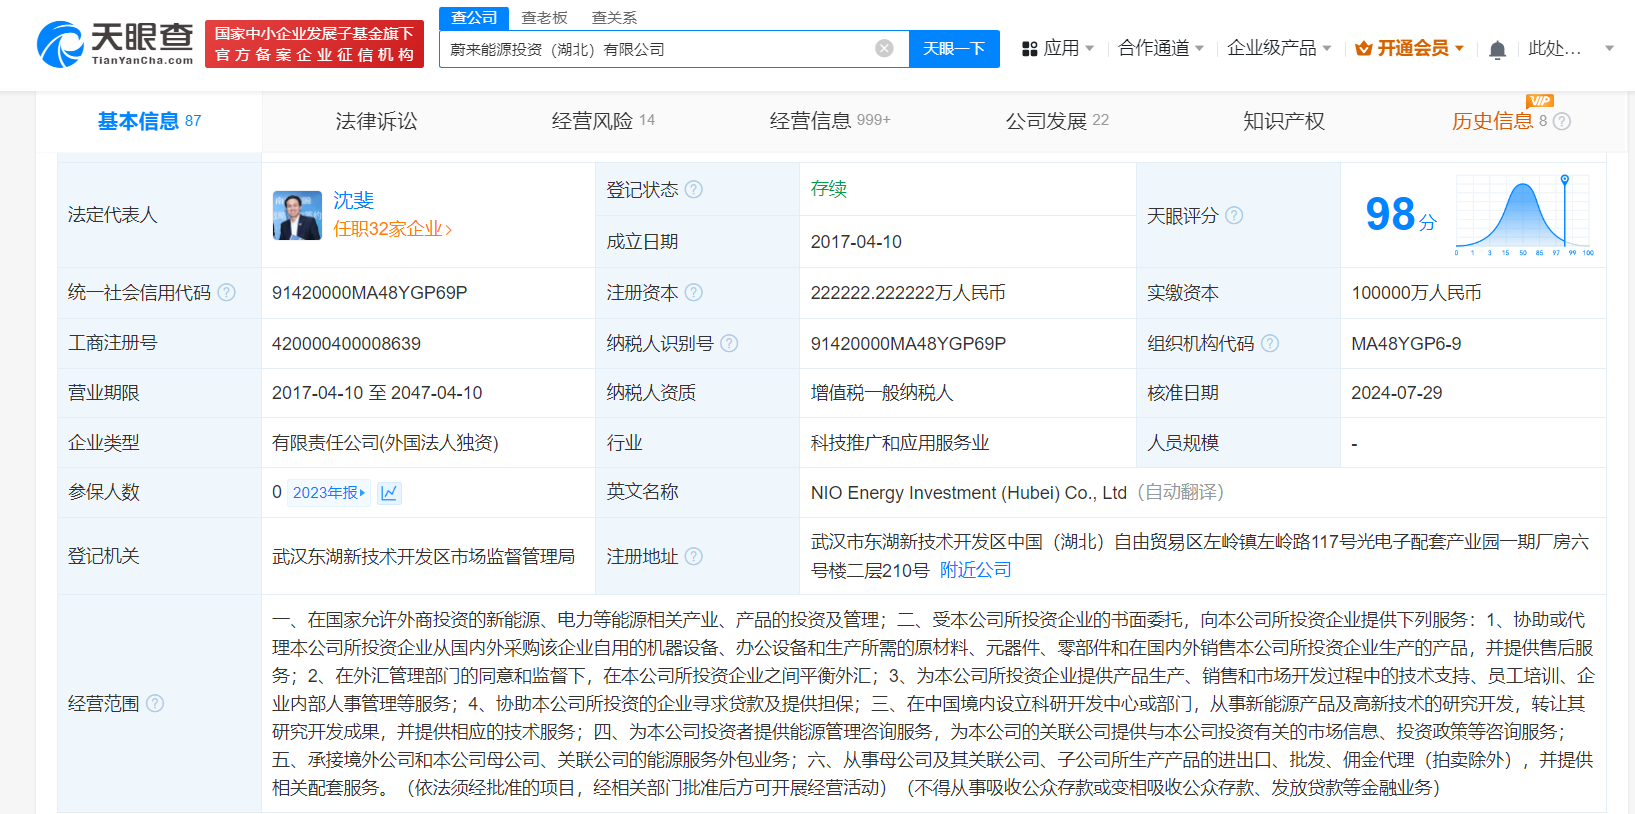Click 沈斐's portrait thumbnail
Screen dimensions: 1635x814
pyautogui.click(x=297, y=215)
